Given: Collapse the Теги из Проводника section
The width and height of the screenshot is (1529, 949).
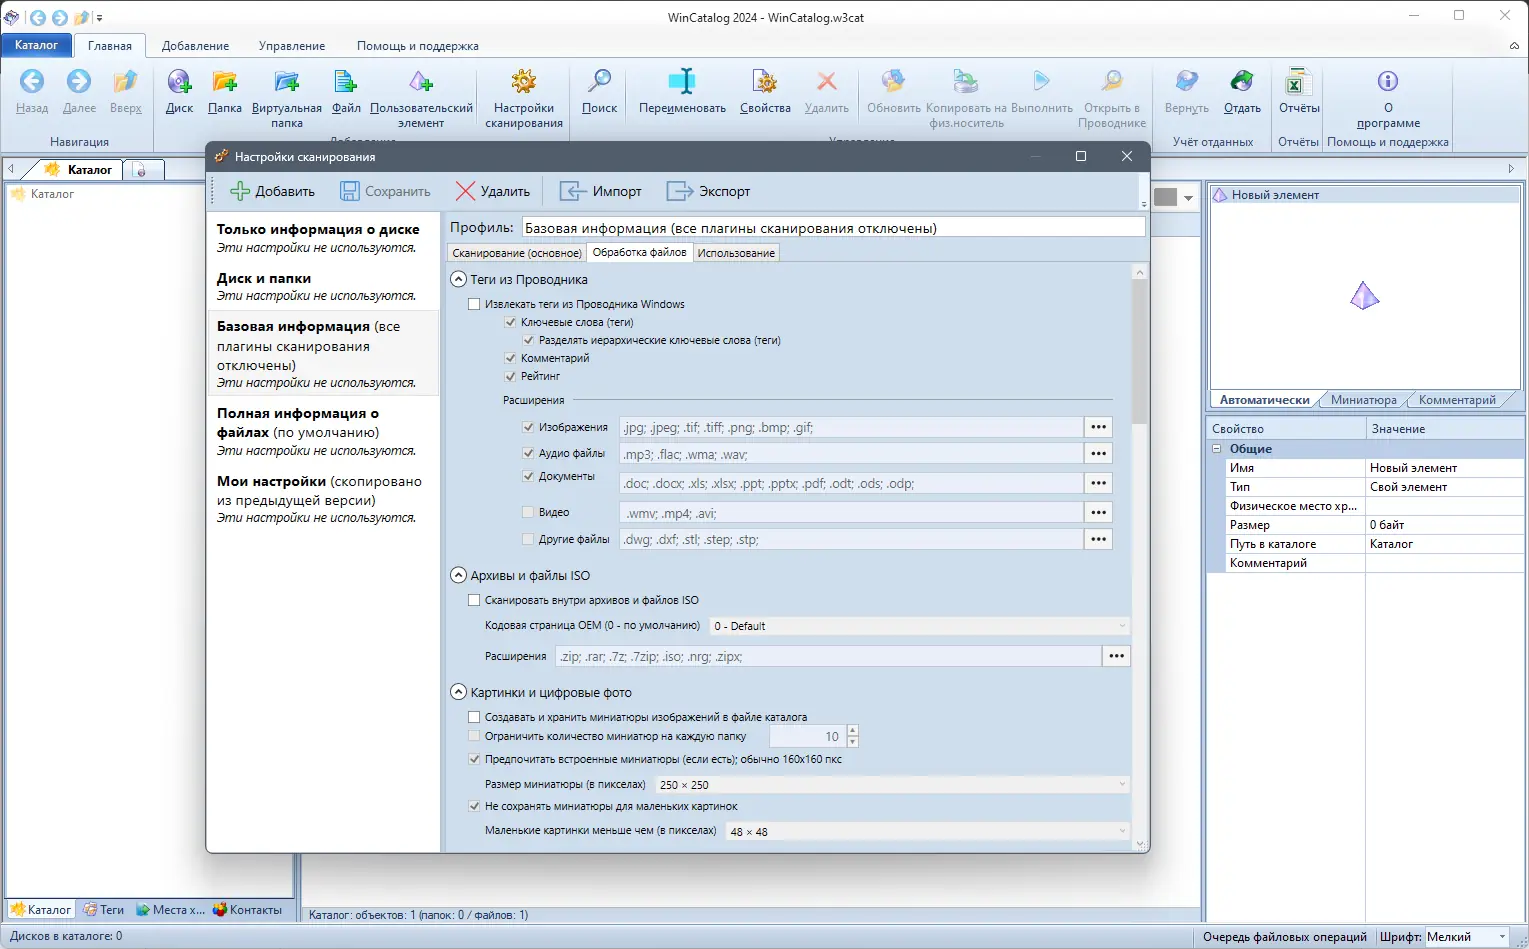Looking at the screenshot, I should pos(459,280).
